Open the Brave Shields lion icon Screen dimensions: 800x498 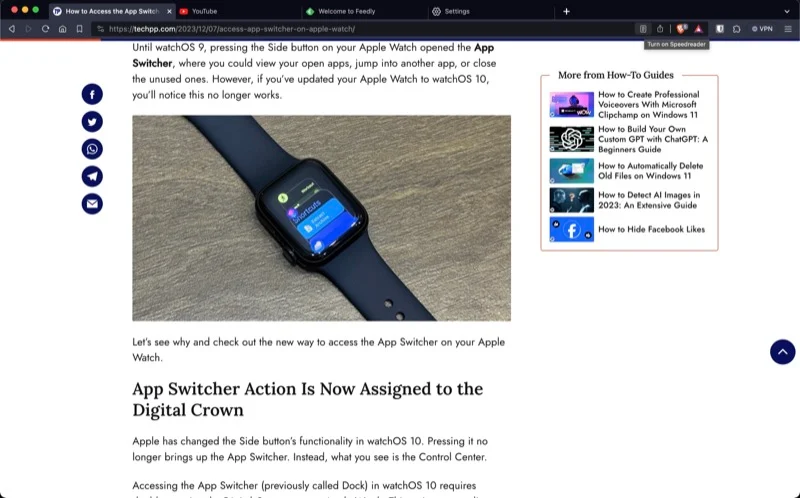(x=682, y=29)
